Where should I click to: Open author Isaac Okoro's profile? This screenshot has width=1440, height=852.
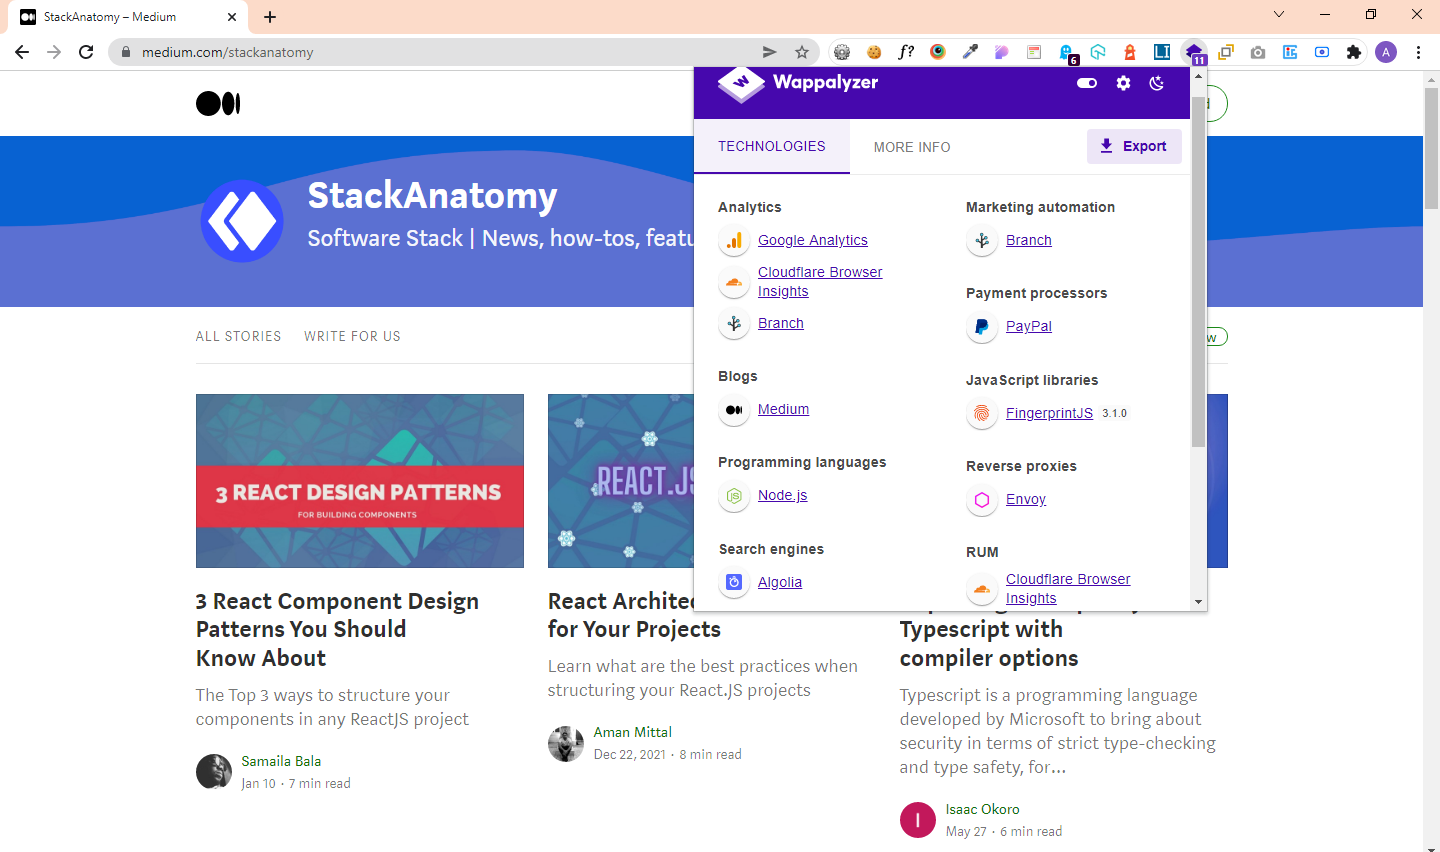coord(983,809)
